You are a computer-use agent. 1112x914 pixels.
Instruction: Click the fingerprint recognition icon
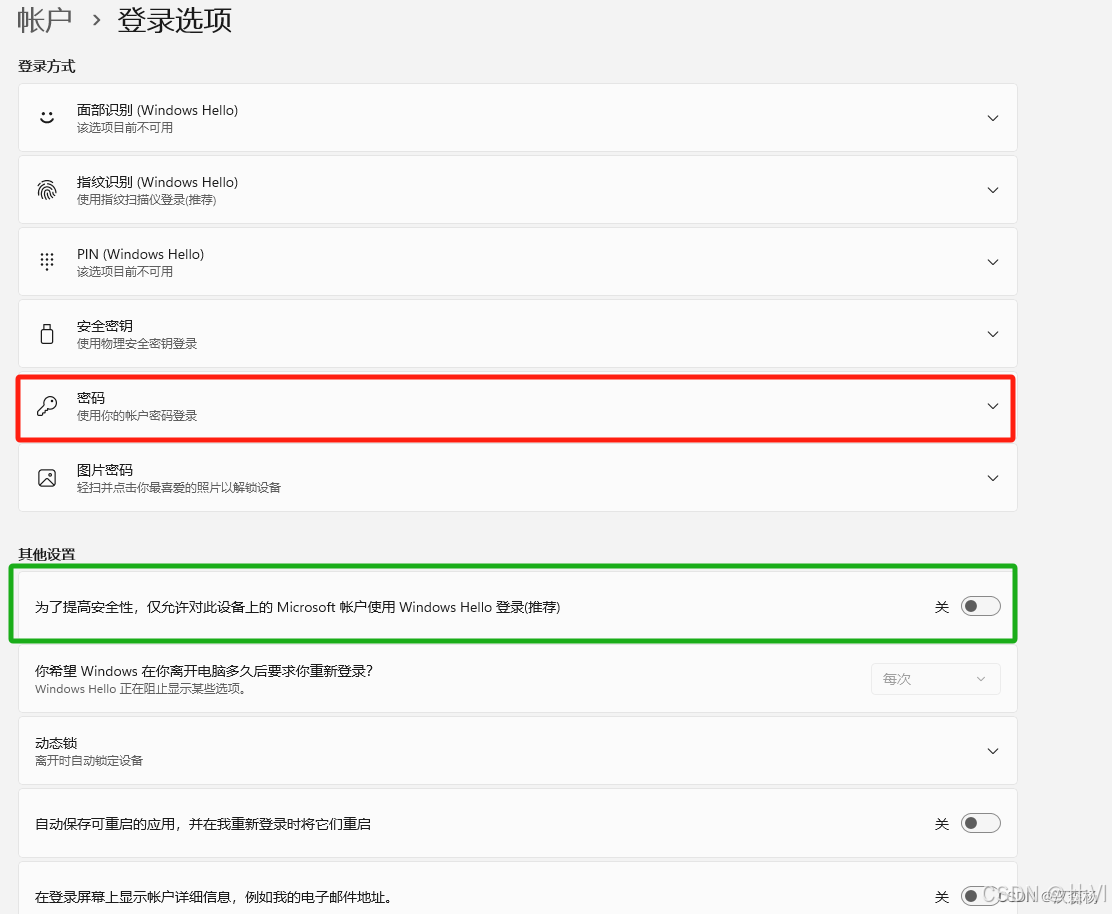point(47,190)
